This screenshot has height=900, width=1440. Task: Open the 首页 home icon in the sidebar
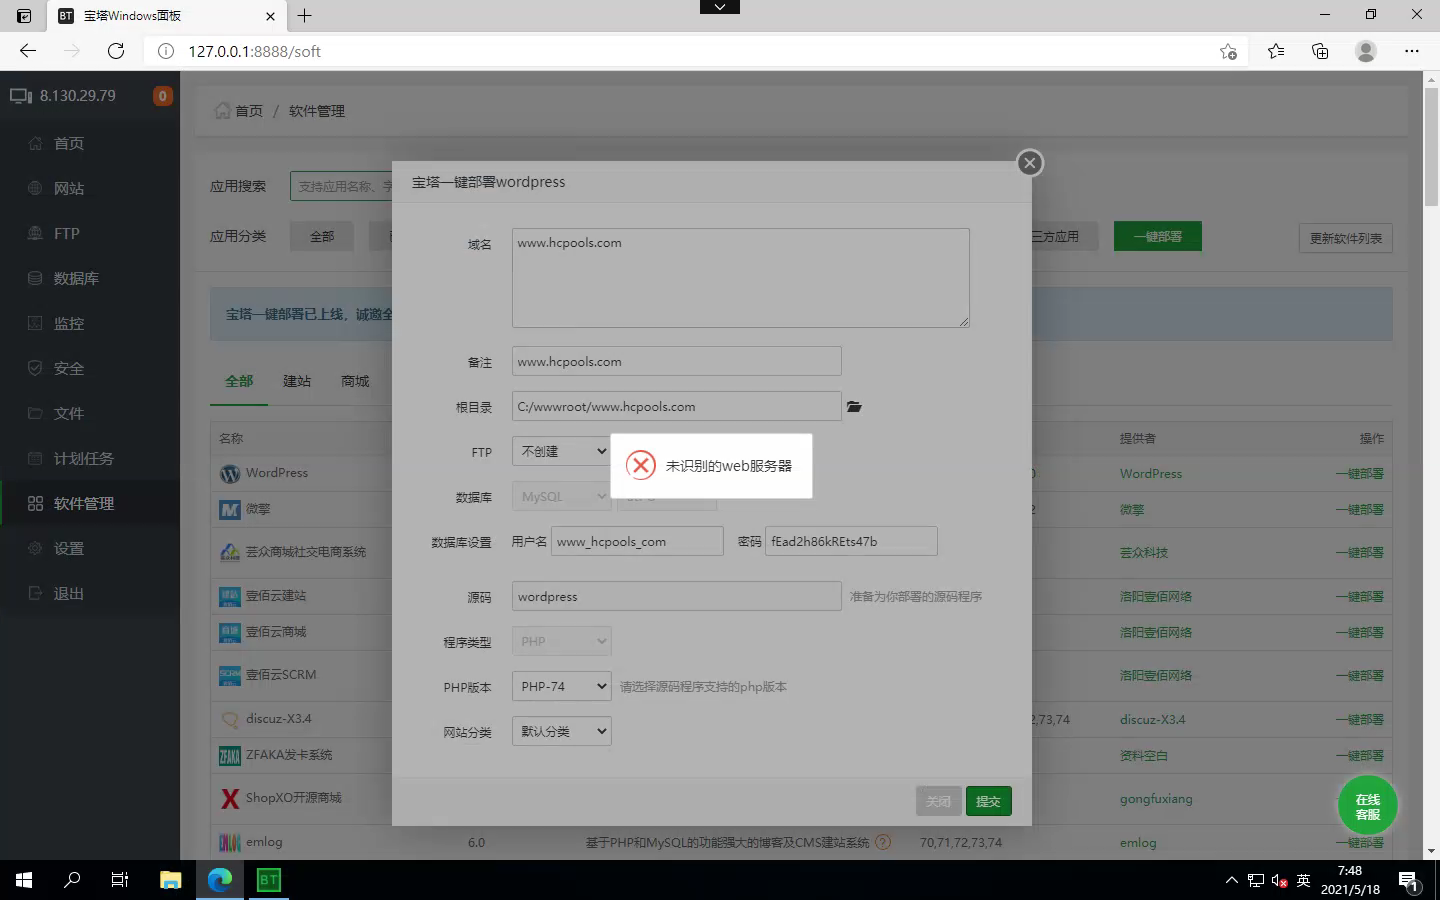coord(35,143)
